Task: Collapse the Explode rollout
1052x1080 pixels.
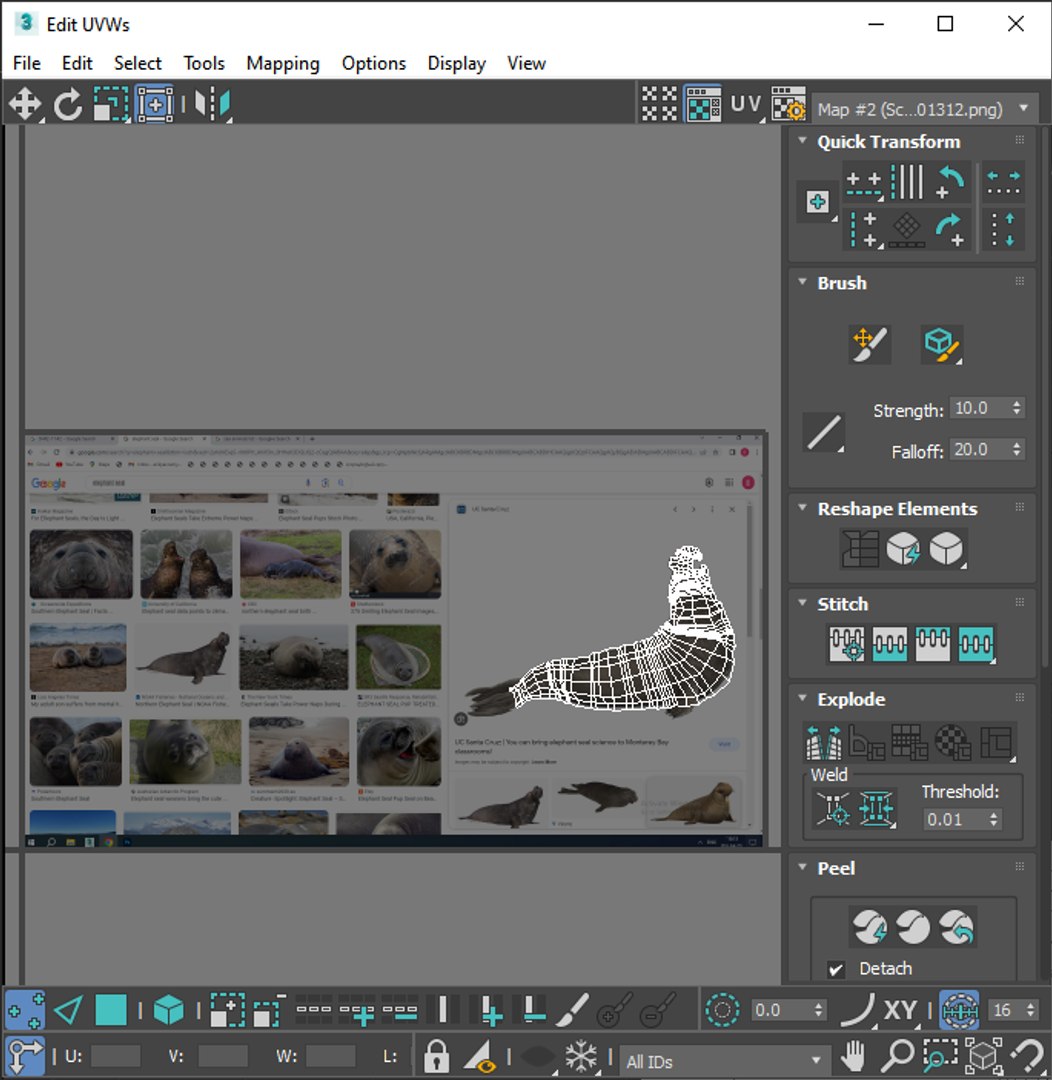Action: 802,698
